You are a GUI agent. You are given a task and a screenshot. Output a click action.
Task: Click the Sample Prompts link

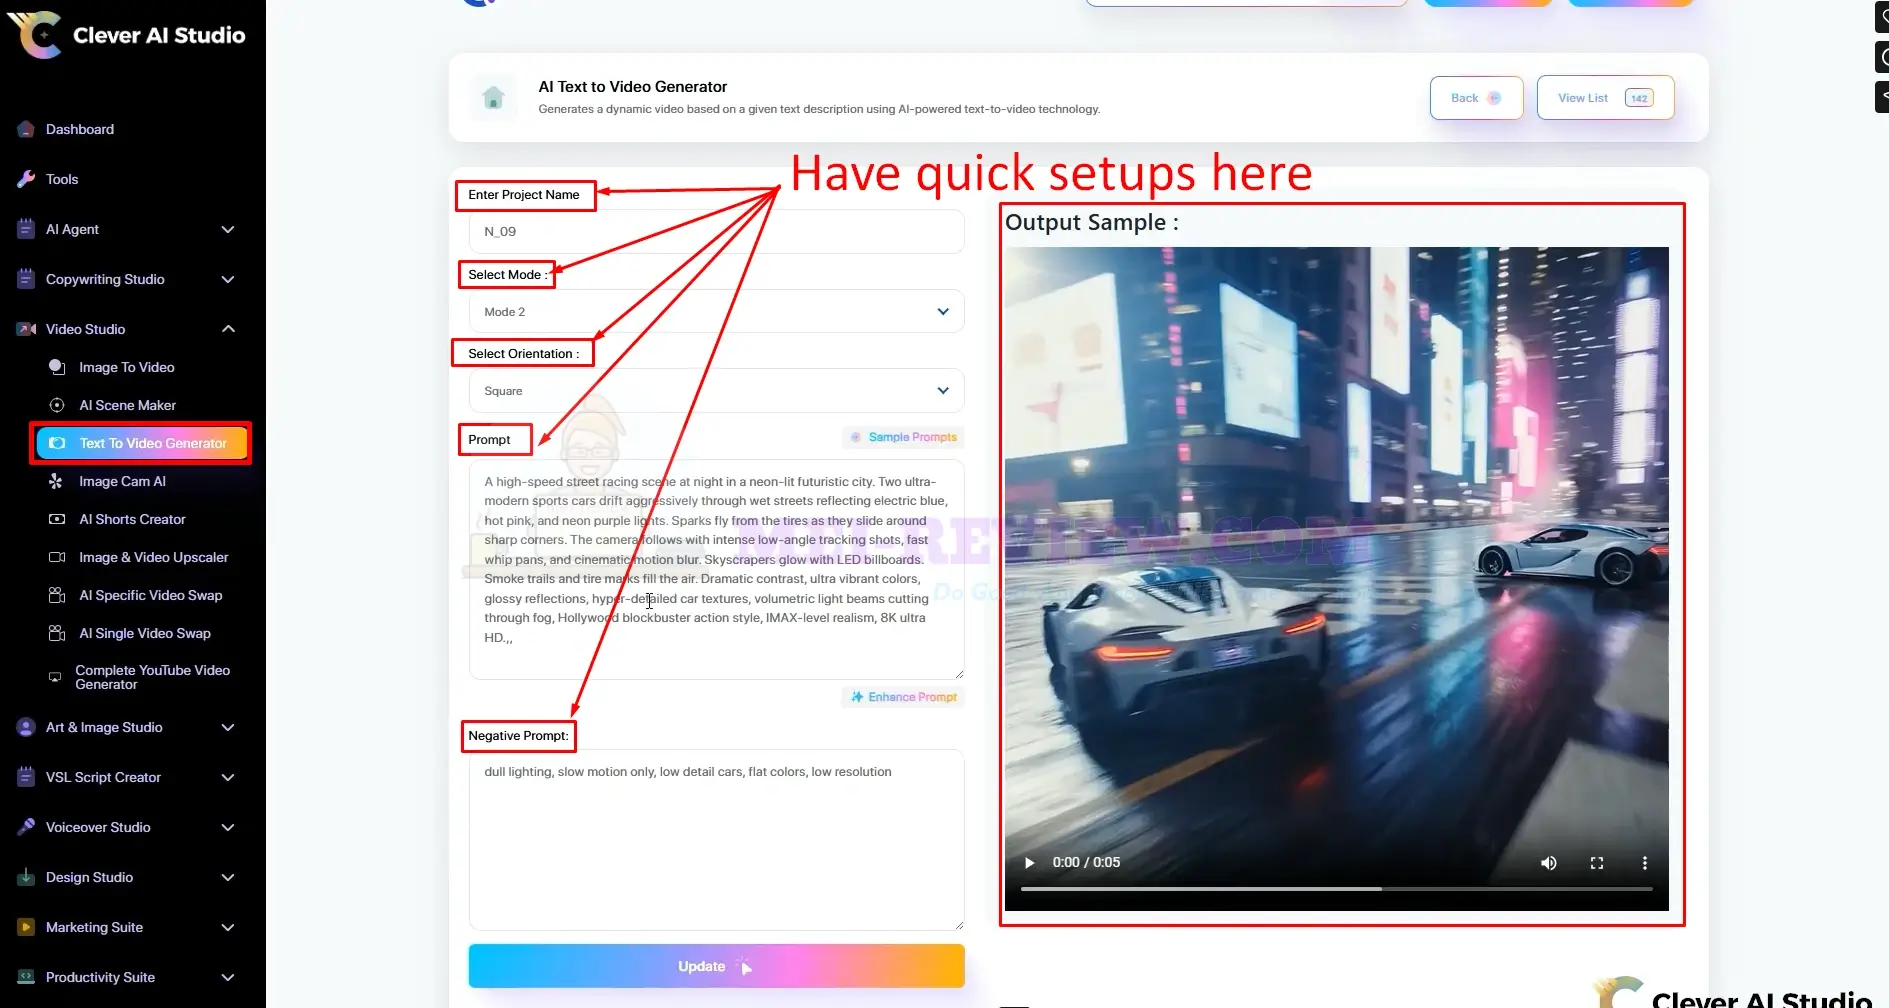(903, 437)
